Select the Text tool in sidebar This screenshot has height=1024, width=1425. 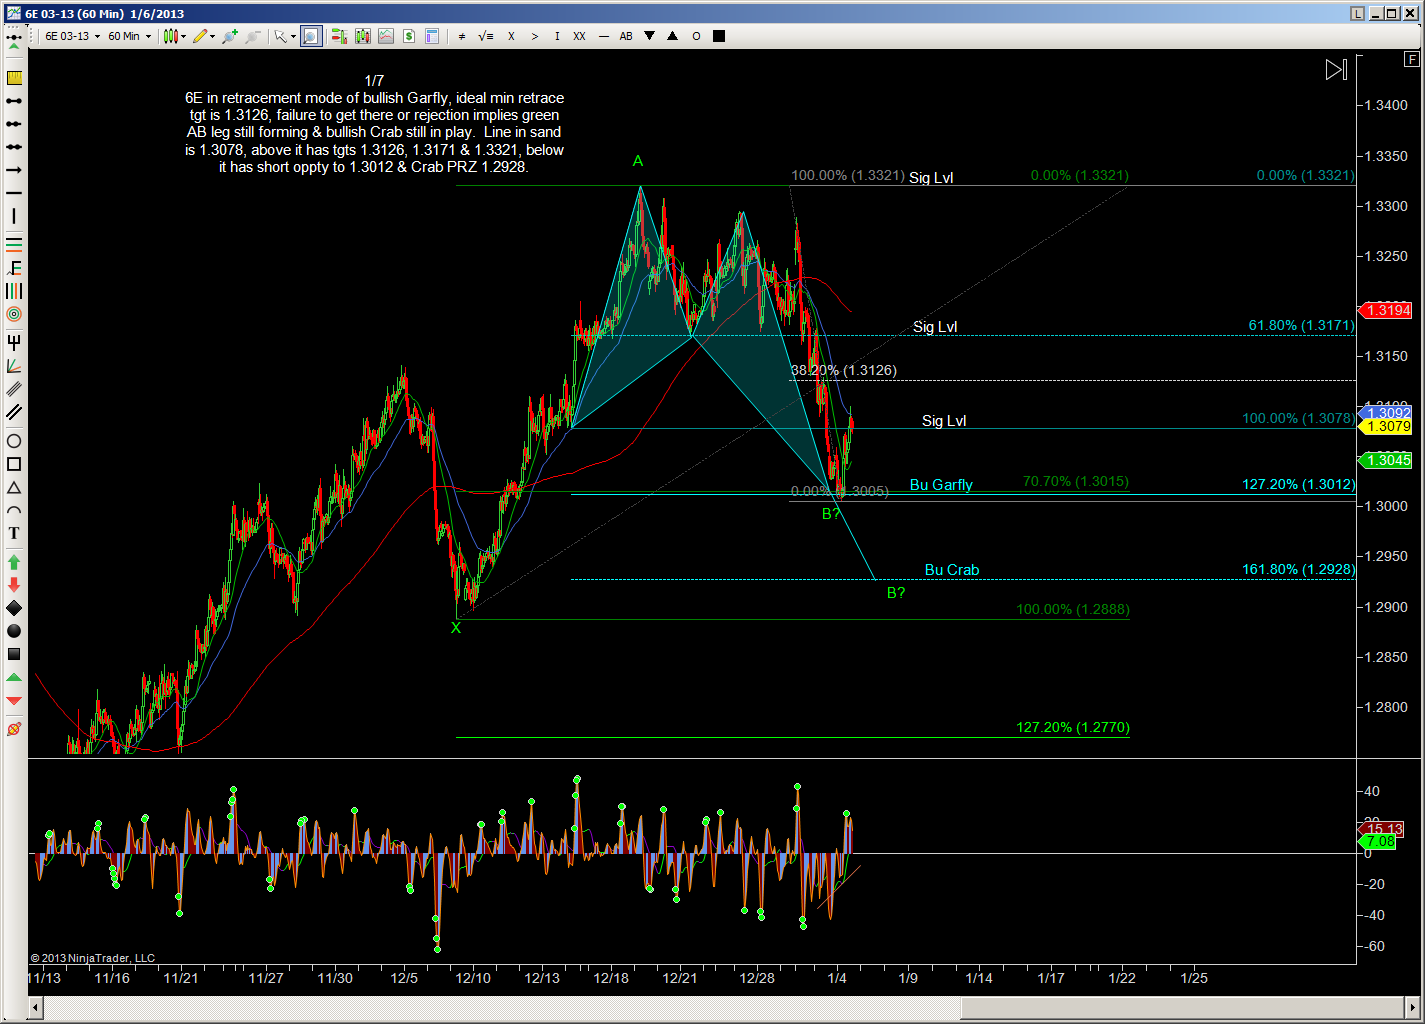tap(14, 533)
